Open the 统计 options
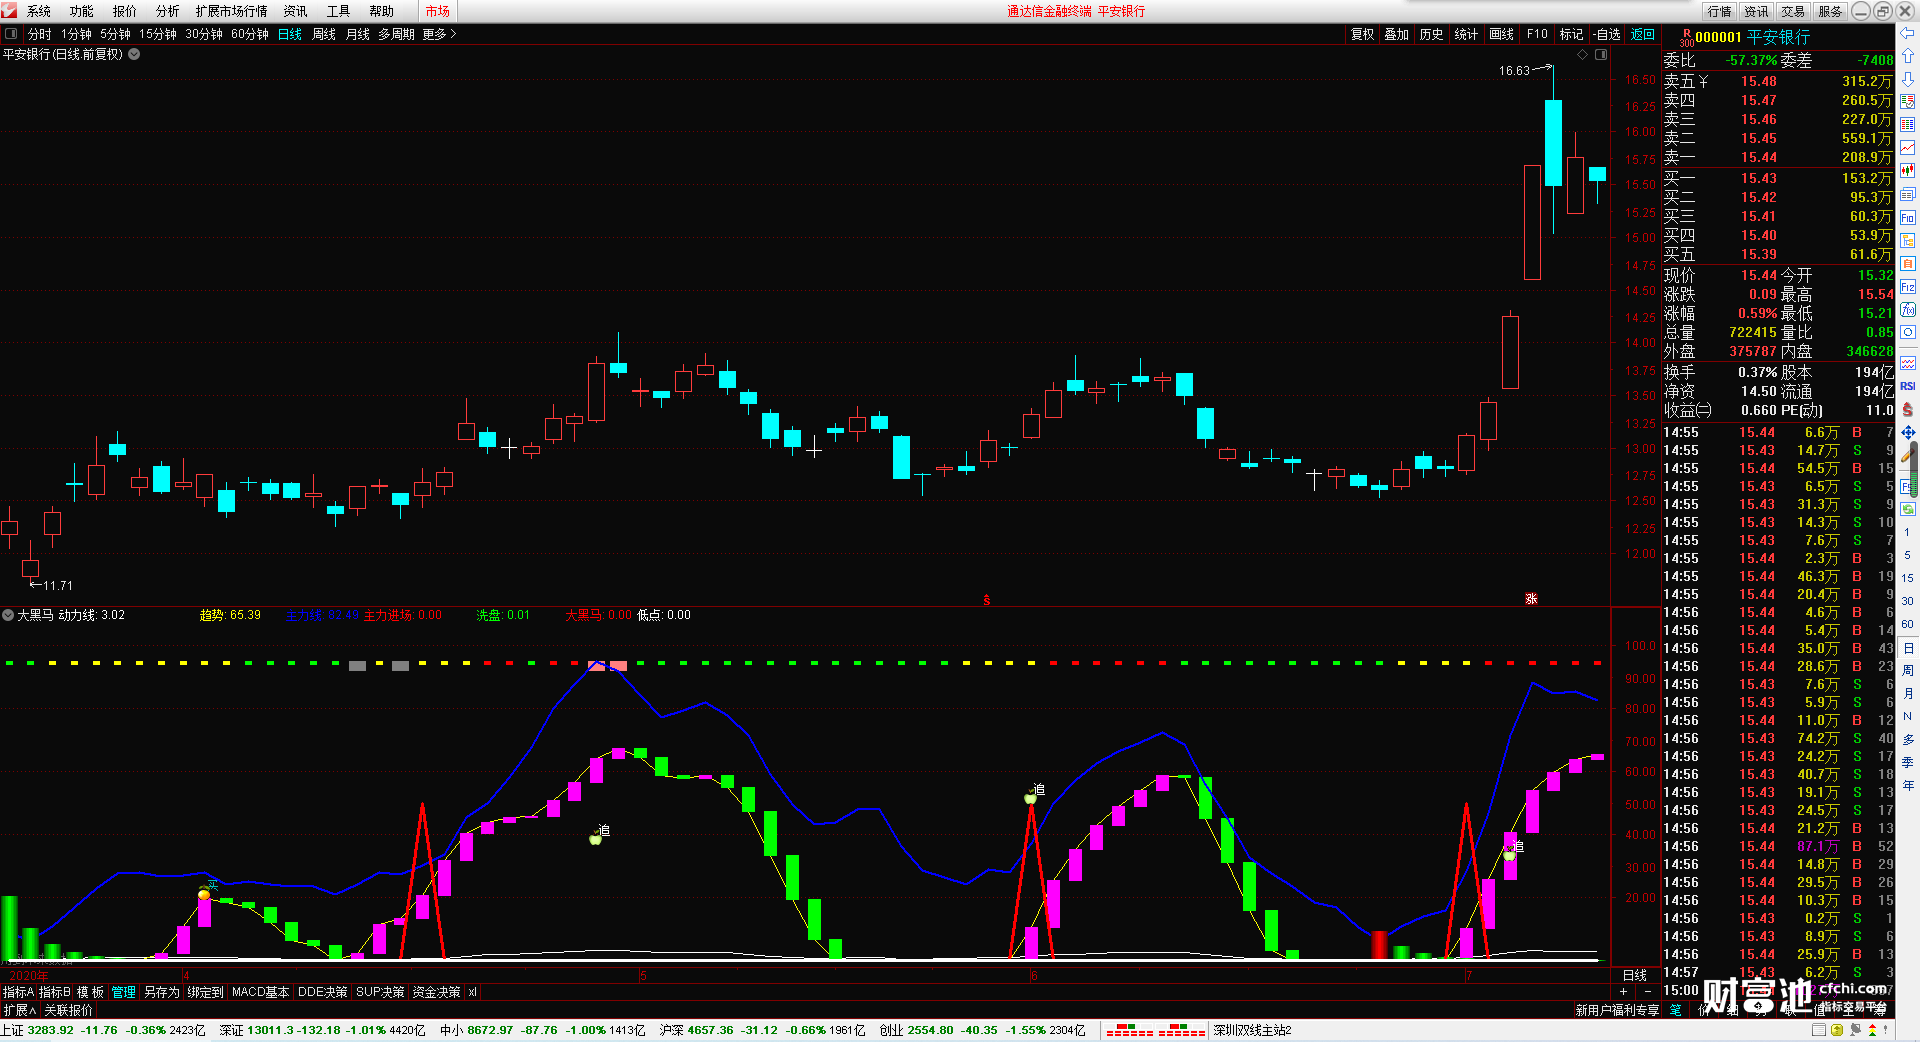The height and width of the screenshot is (1042, 1920). pyautogui.click(x=1466, y=34)
